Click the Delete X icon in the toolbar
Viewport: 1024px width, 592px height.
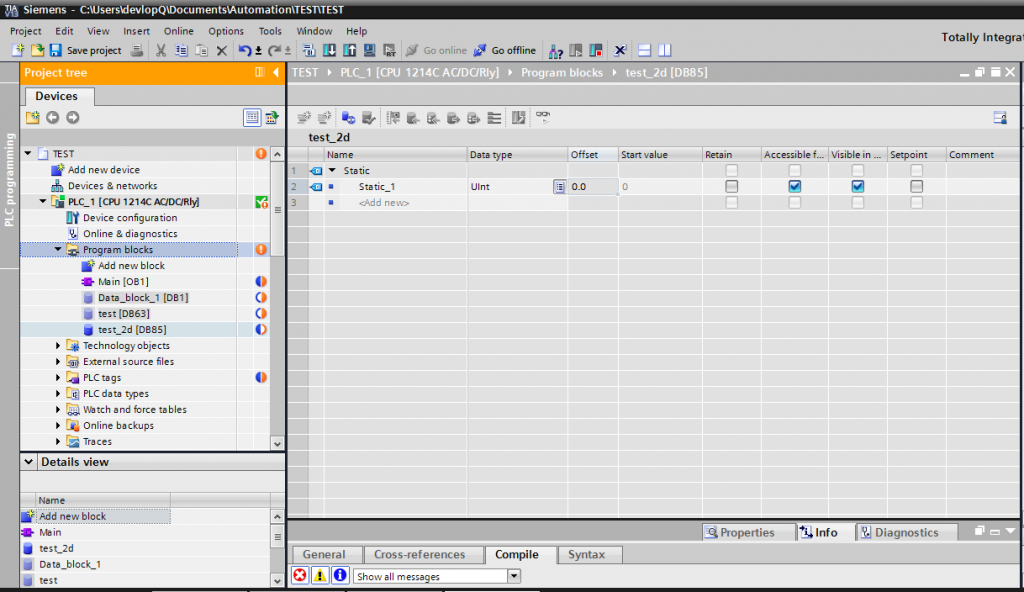coord(221,50)
